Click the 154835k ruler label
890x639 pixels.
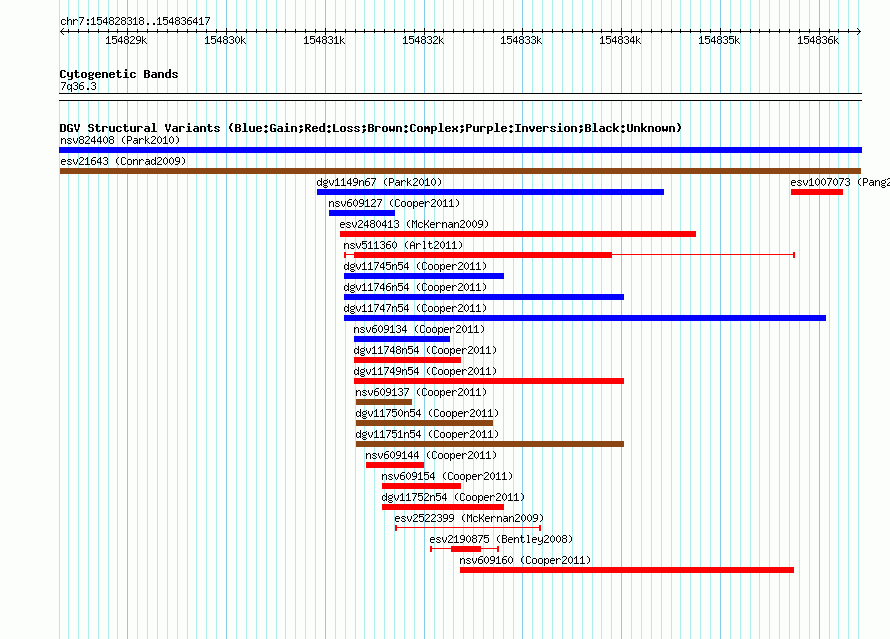point(719,40)
